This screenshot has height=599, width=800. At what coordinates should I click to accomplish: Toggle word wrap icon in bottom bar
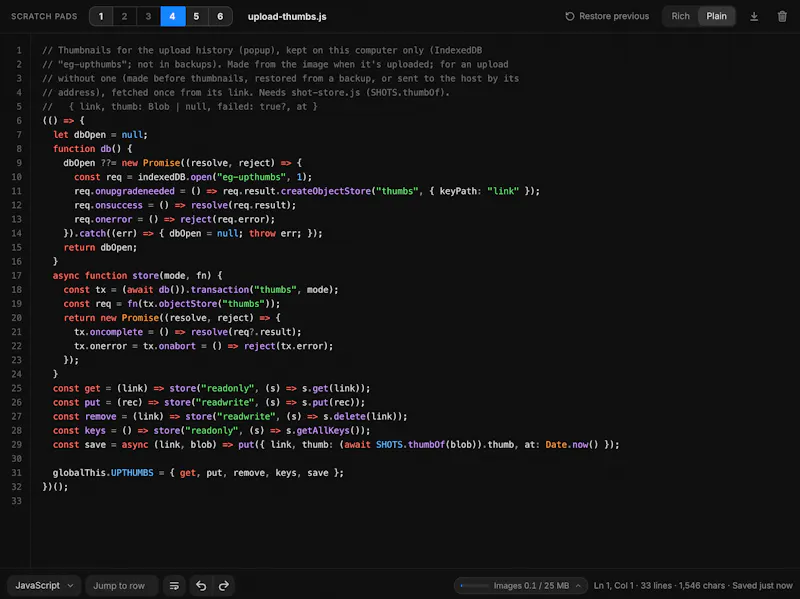[x=174, y=585]
